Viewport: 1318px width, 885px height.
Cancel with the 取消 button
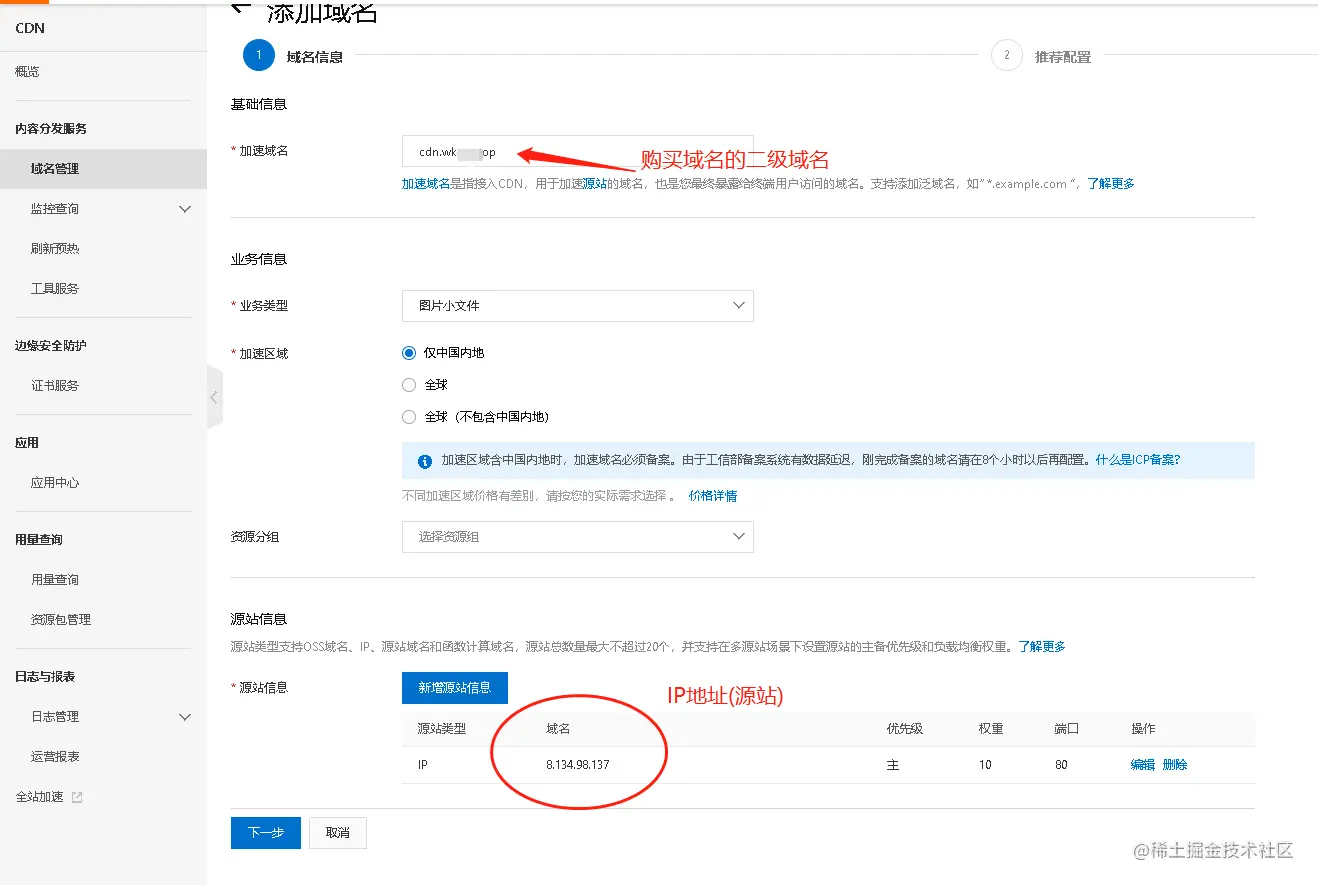click(338, 833)
